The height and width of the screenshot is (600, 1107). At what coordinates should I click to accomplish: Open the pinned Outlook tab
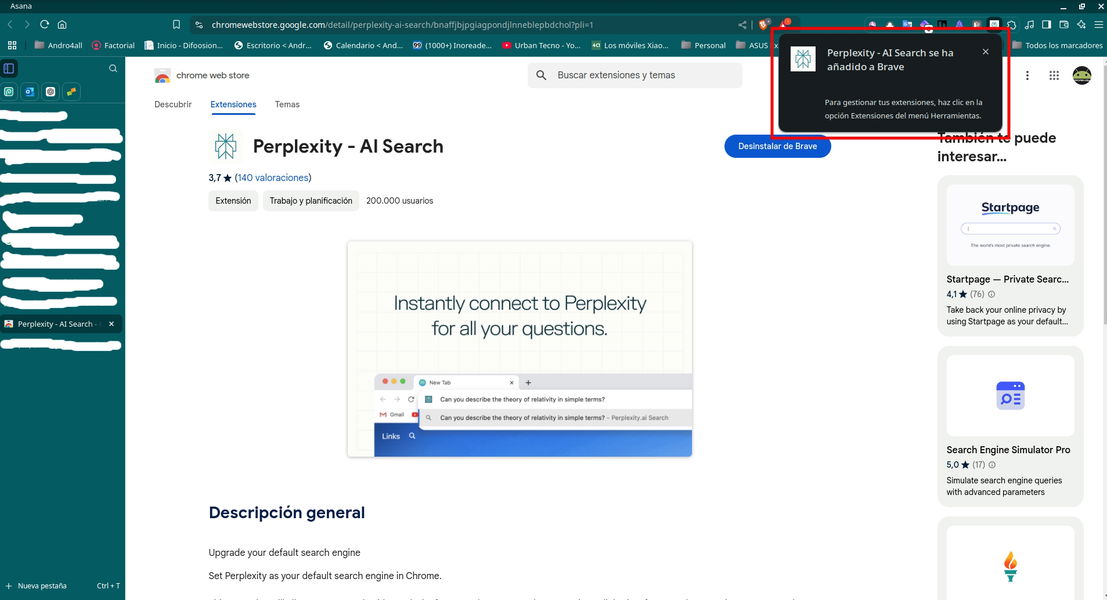coord(30,92)
